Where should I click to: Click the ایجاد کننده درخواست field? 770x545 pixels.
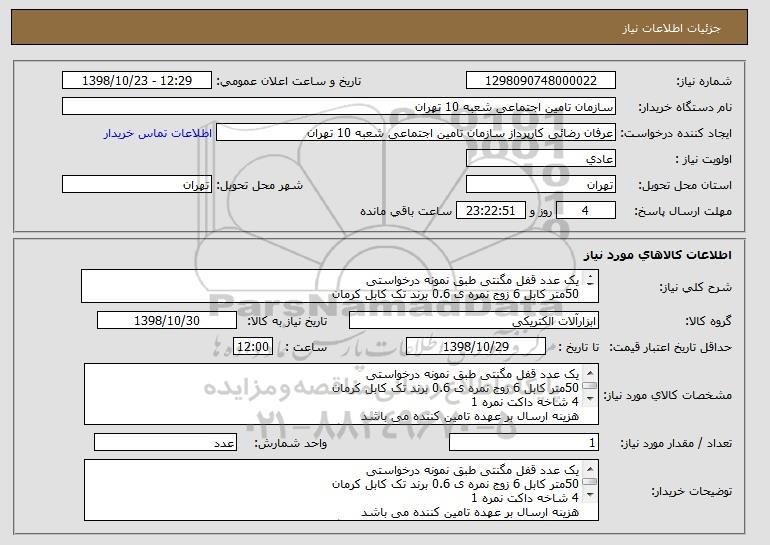pyautogui.click(x=416, y=133)
